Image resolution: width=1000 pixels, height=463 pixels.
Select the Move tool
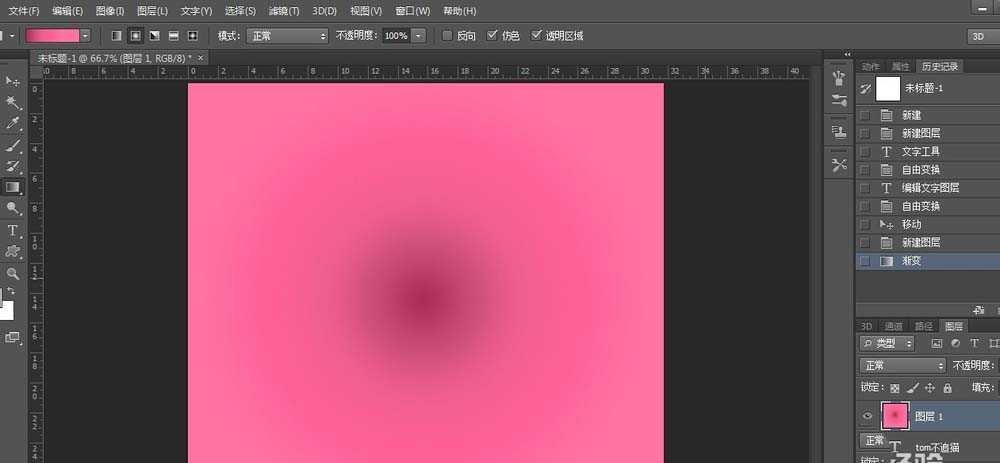(x=13, y=81)
